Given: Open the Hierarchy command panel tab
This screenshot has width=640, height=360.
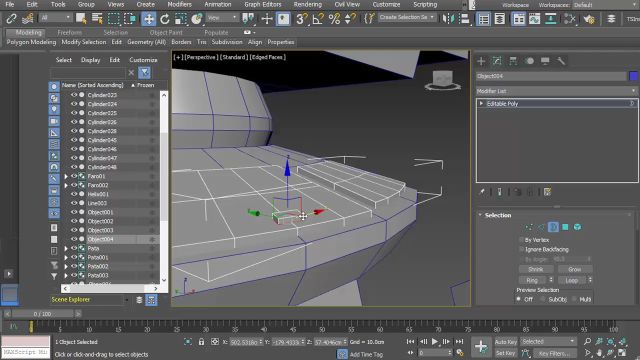Looking at the screenshot, I should point(513,61).
